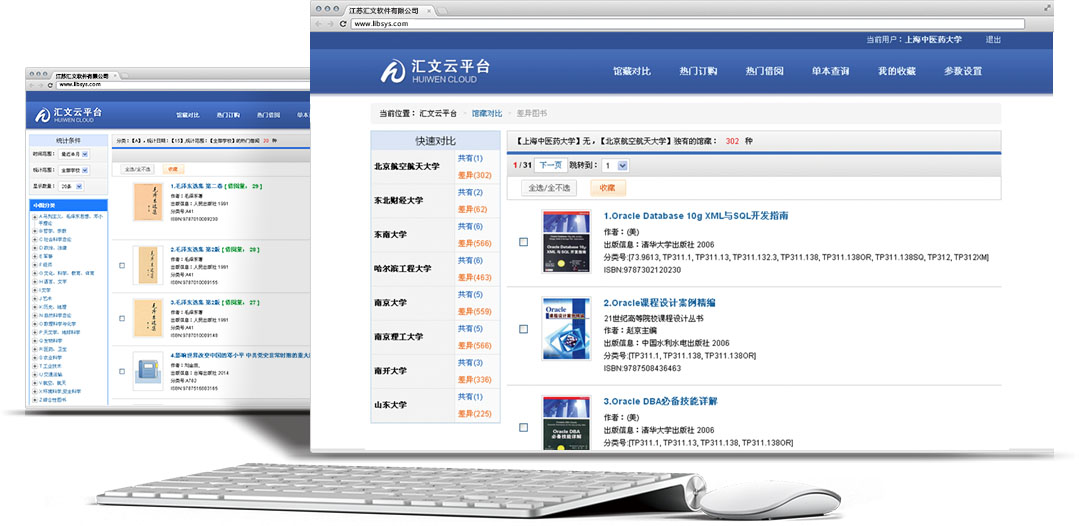Open title link 2.Oracle课程设计案例精编
The image size is (1079, 526).
click(660, 303)
